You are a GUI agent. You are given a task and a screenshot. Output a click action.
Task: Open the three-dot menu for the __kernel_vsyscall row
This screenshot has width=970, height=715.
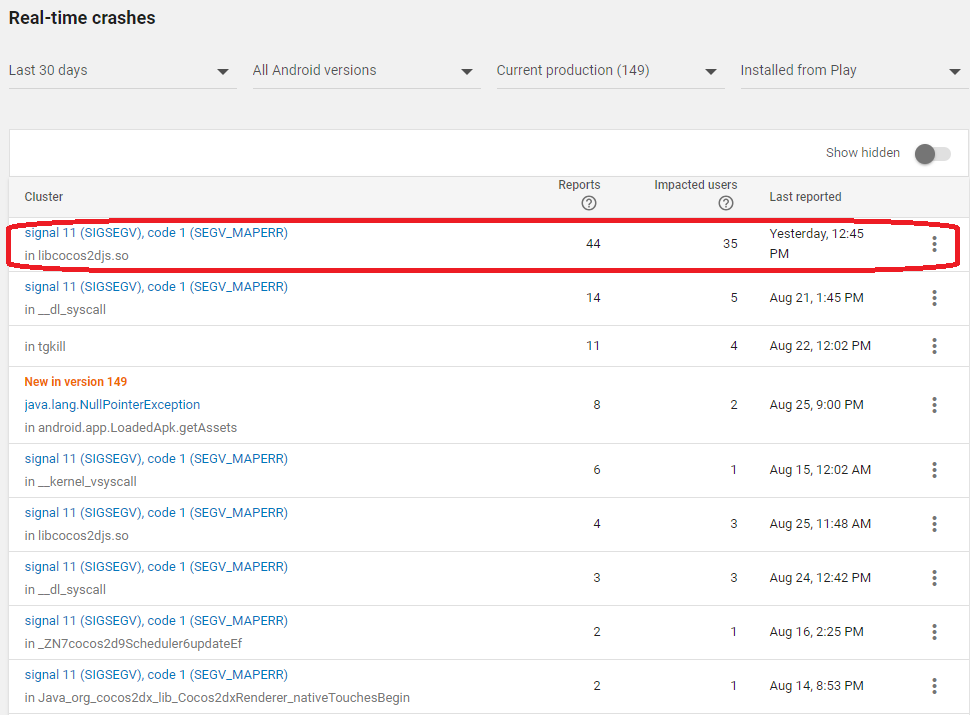coord(934,470)
